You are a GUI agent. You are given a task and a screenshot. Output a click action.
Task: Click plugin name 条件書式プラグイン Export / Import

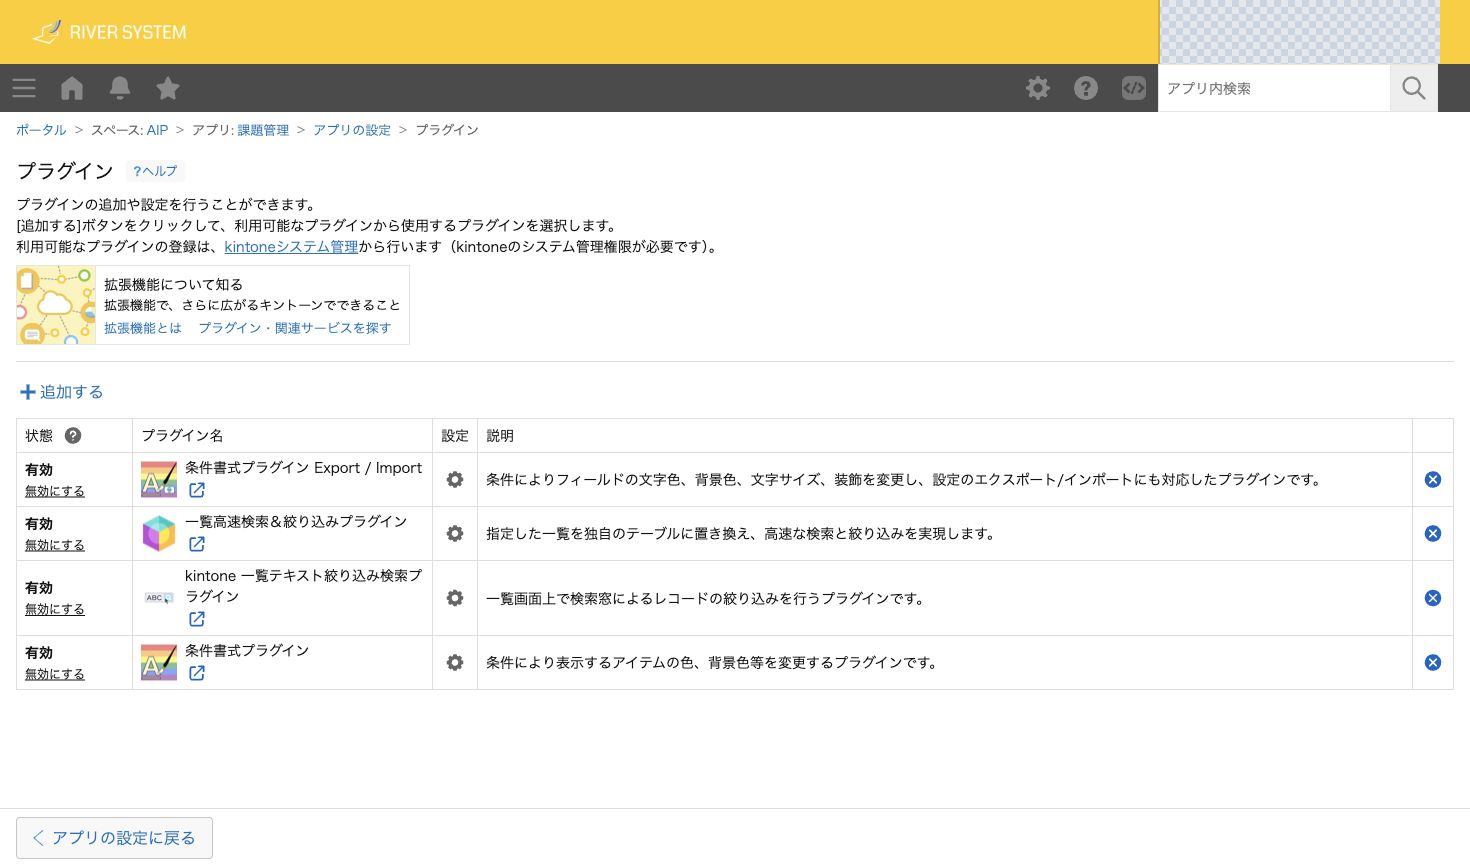coord(303,468)
